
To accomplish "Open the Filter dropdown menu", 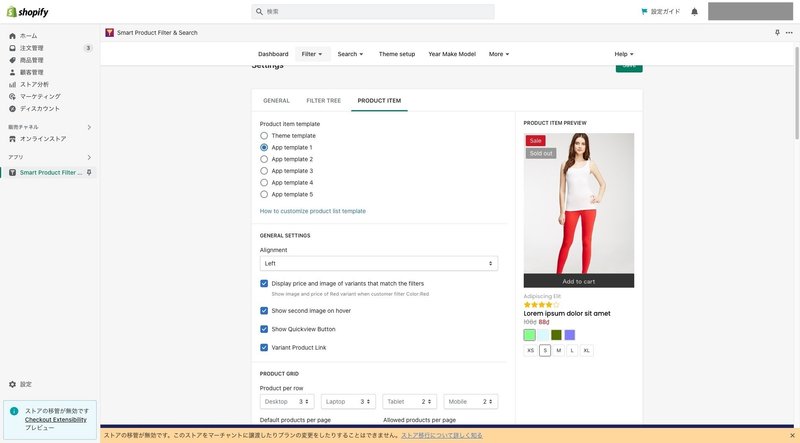I will [312, 54].
